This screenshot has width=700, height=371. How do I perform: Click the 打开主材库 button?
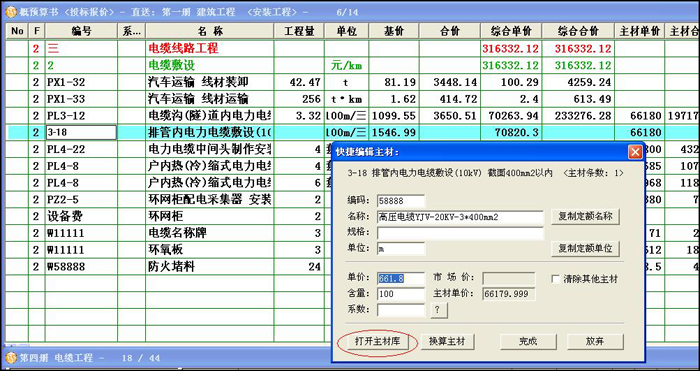[x=377, y=342]
